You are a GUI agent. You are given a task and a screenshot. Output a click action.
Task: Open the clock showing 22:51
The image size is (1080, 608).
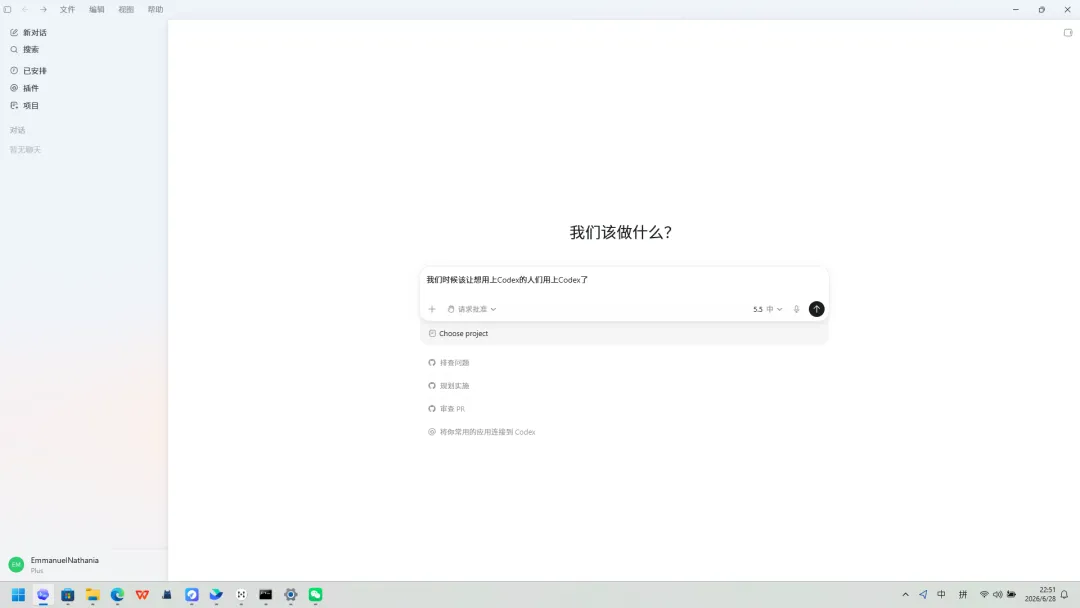click(1040, 594)
